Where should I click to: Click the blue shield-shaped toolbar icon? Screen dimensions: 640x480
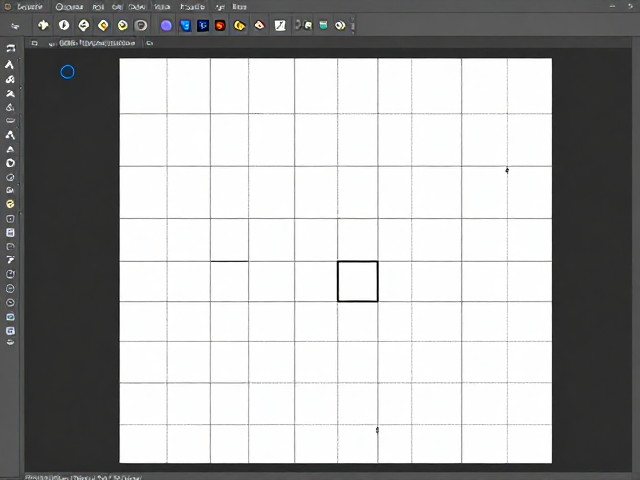(x=185, y=26)
